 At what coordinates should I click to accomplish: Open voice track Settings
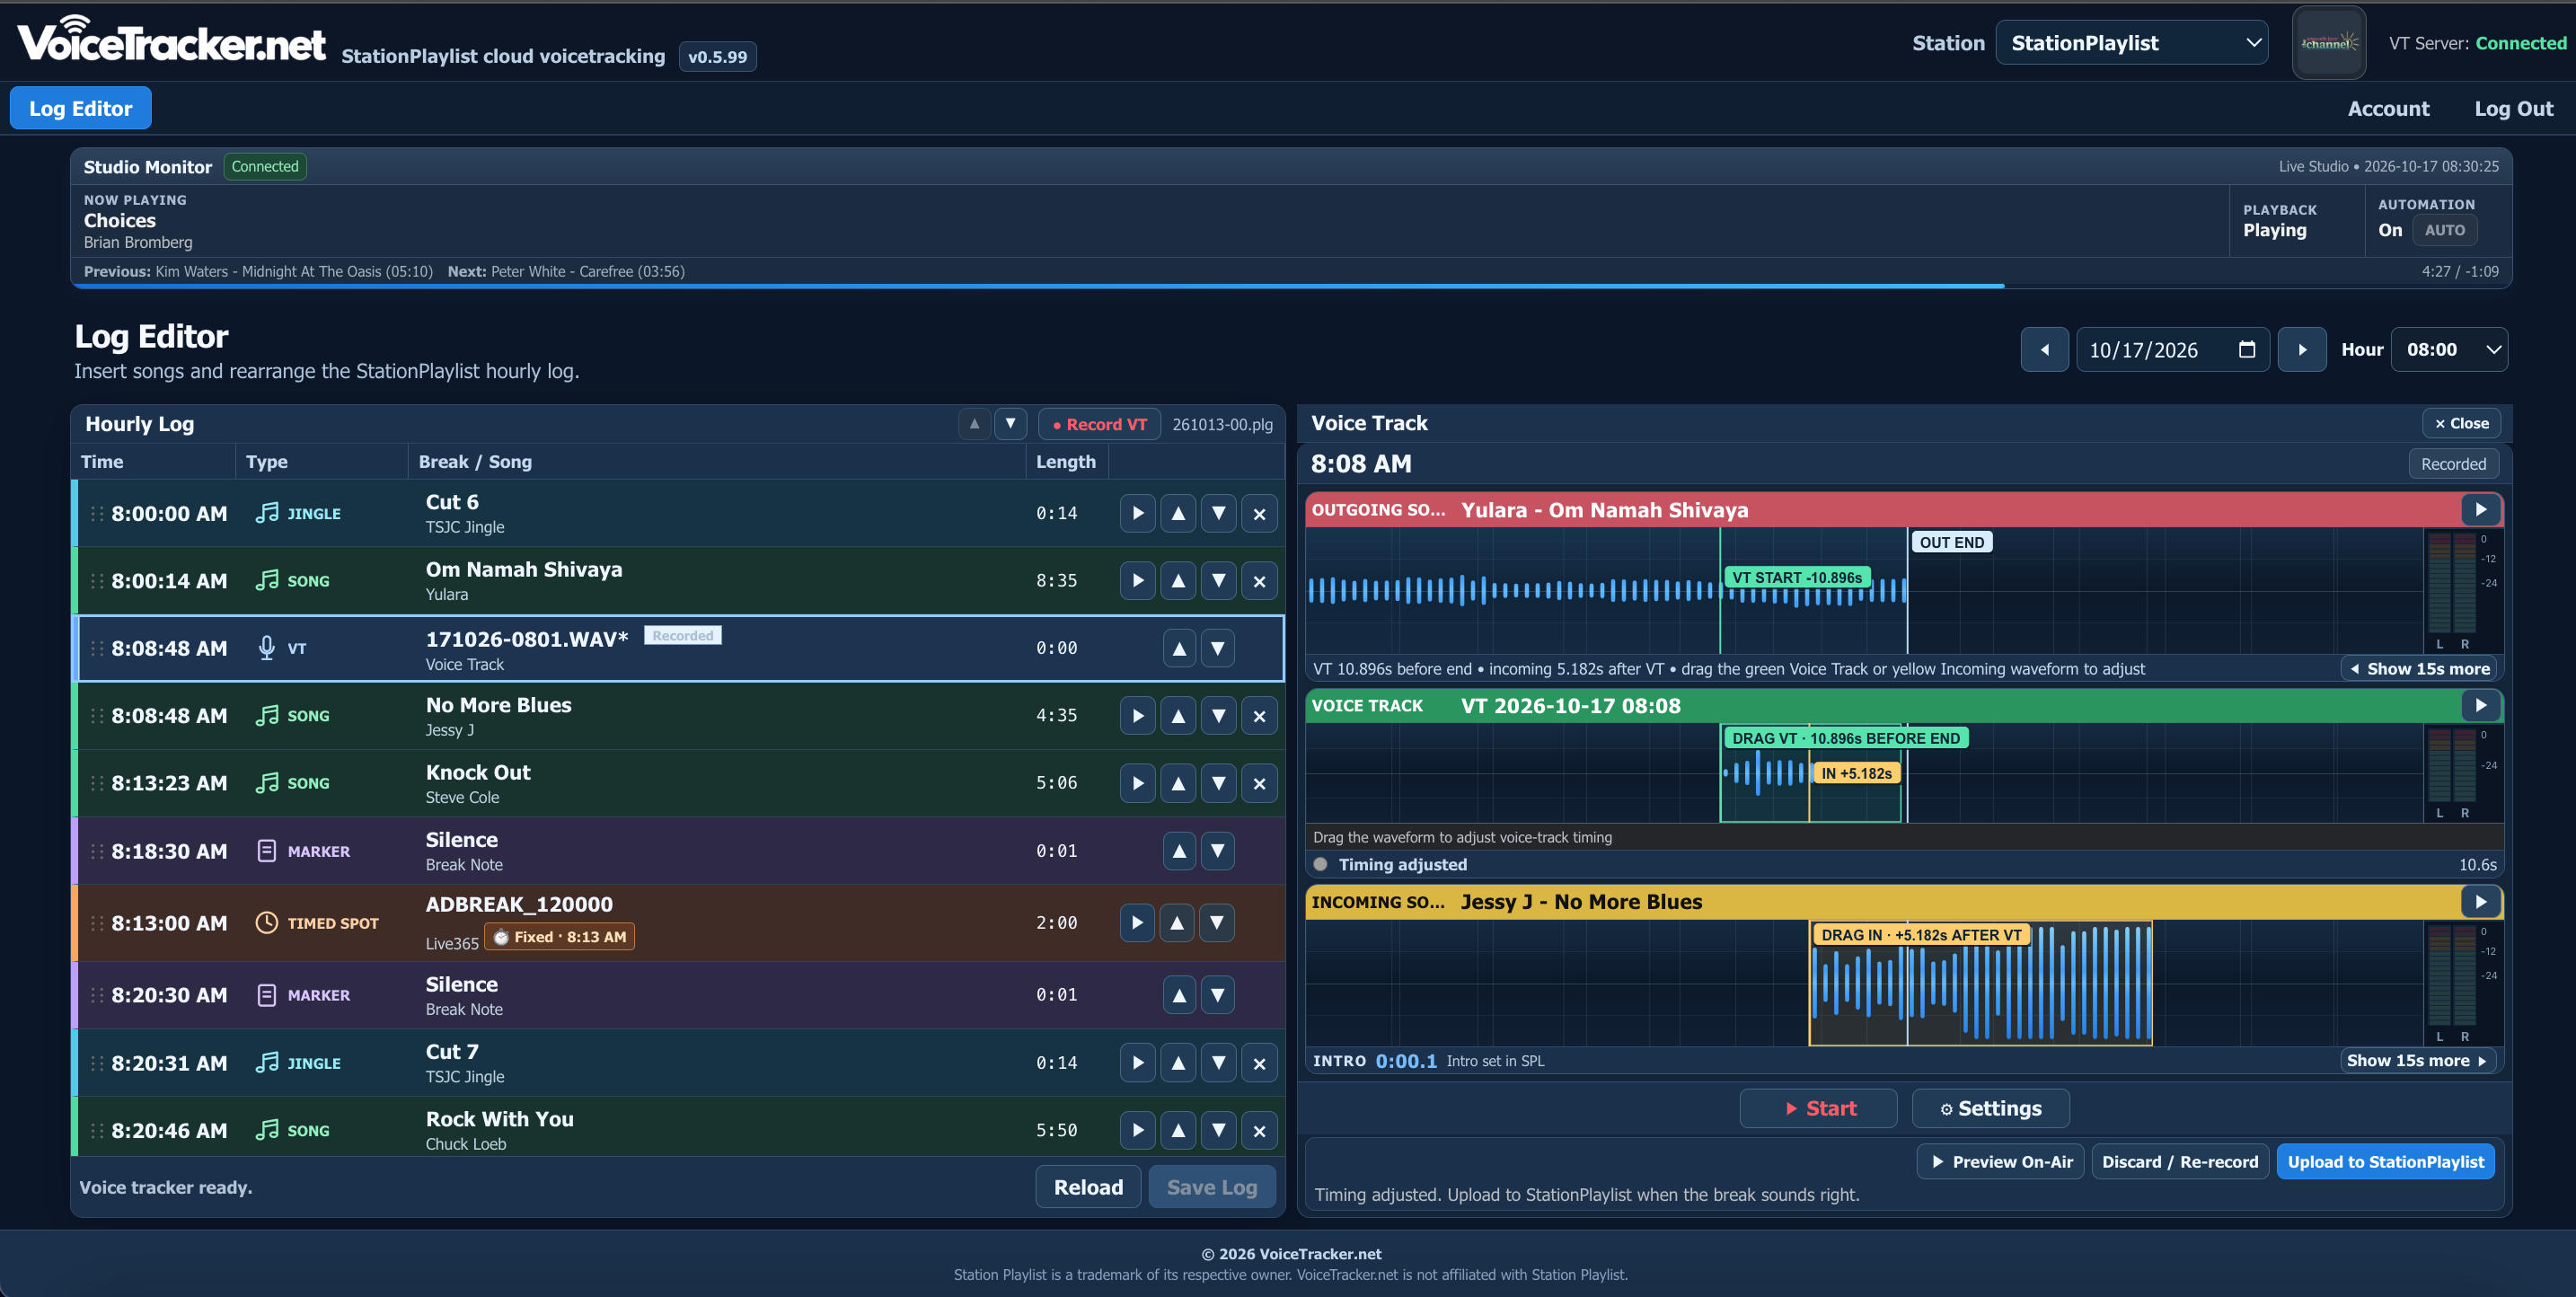1990,1108
